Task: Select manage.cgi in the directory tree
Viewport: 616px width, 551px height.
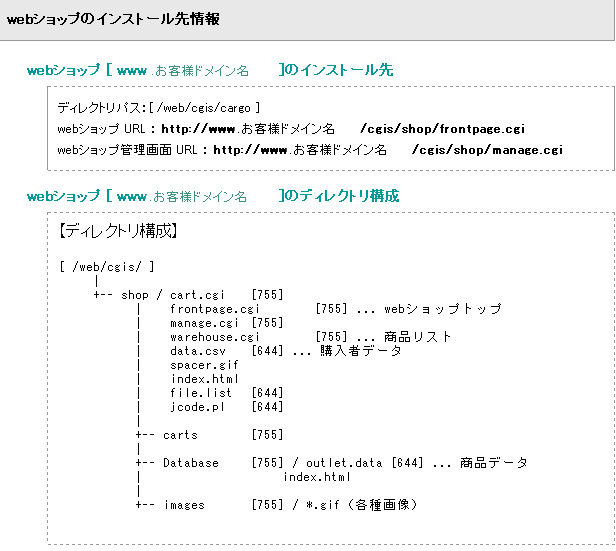Action: (204, 323)
